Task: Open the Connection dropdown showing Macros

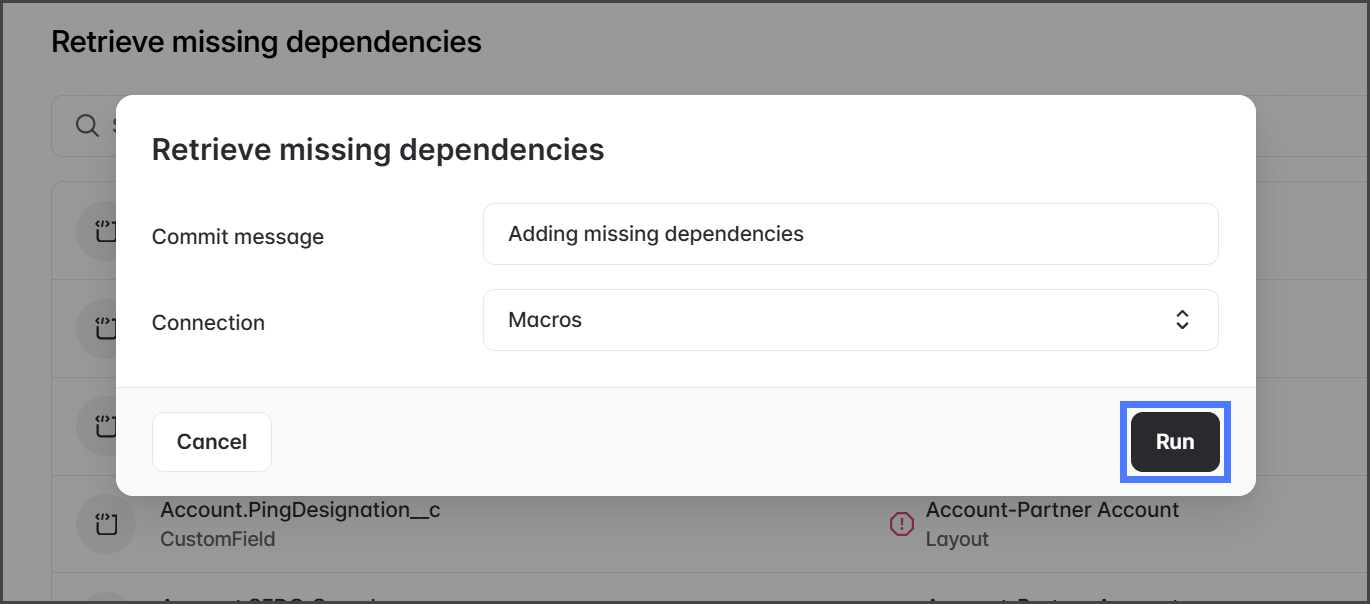Action: pos(850,320)
